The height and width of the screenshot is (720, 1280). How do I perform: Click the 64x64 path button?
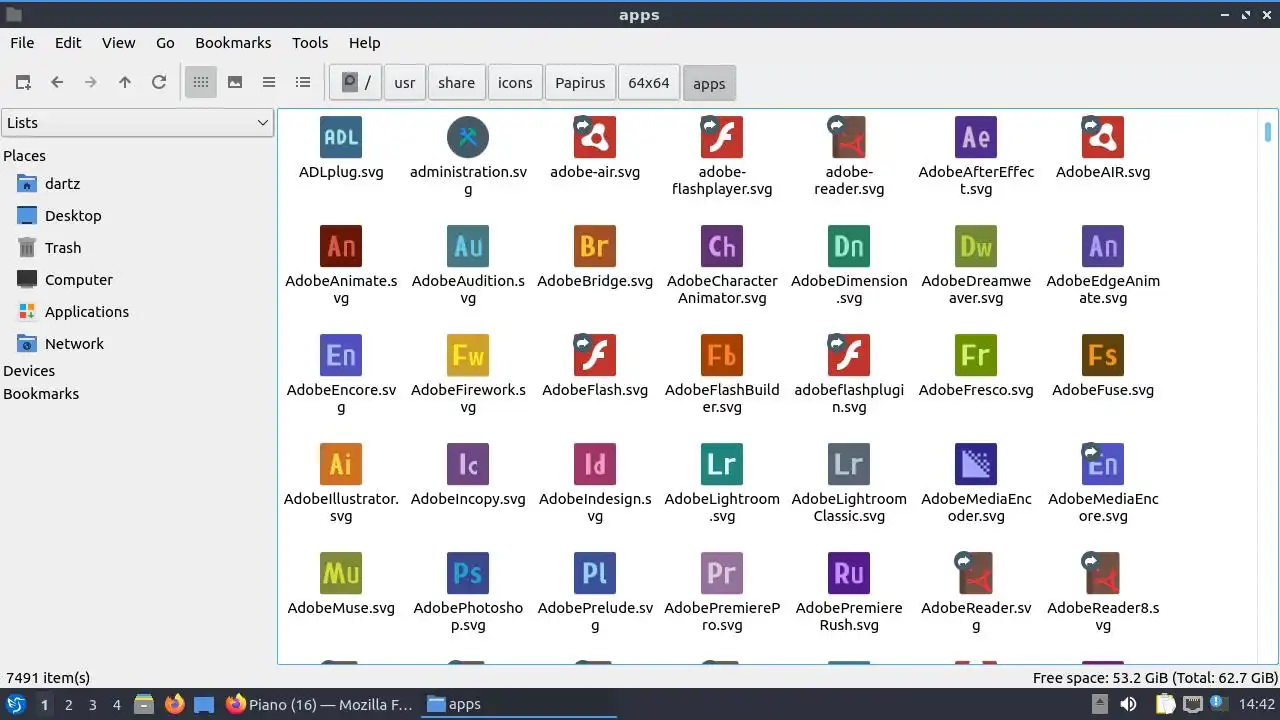pyautogui.click(x=649, y=83)
